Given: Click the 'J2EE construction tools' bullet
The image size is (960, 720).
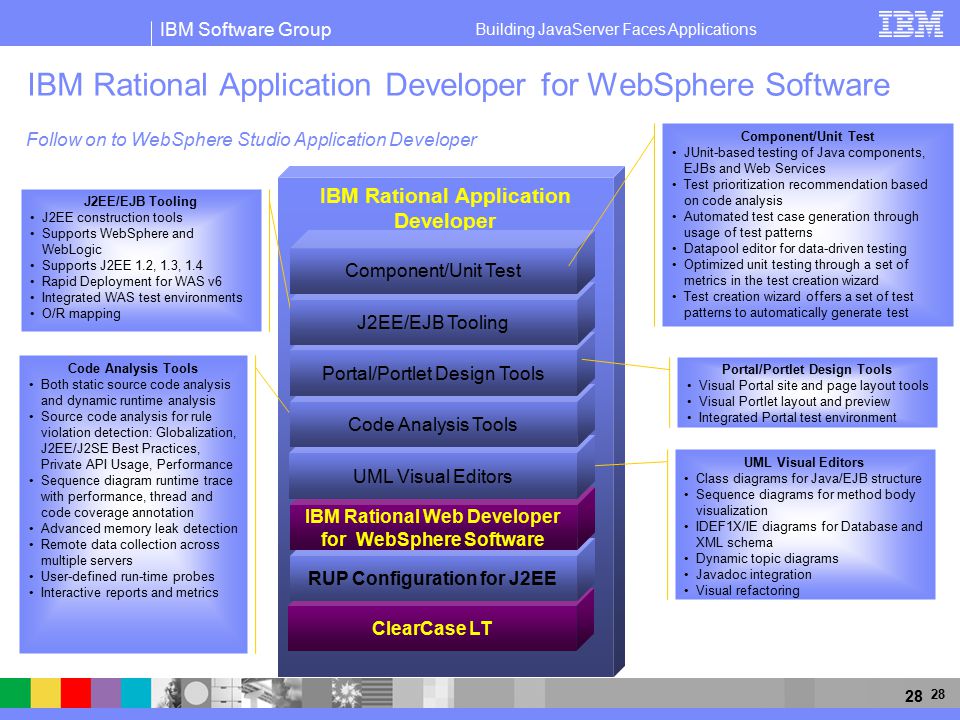Looking at the screenshot, I should pos(112,217).
